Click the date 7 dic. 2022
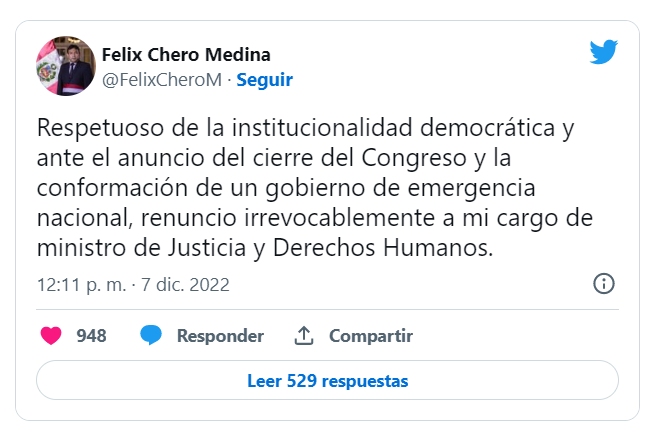The height and width of the screenshot is (448, 660). 187,285
